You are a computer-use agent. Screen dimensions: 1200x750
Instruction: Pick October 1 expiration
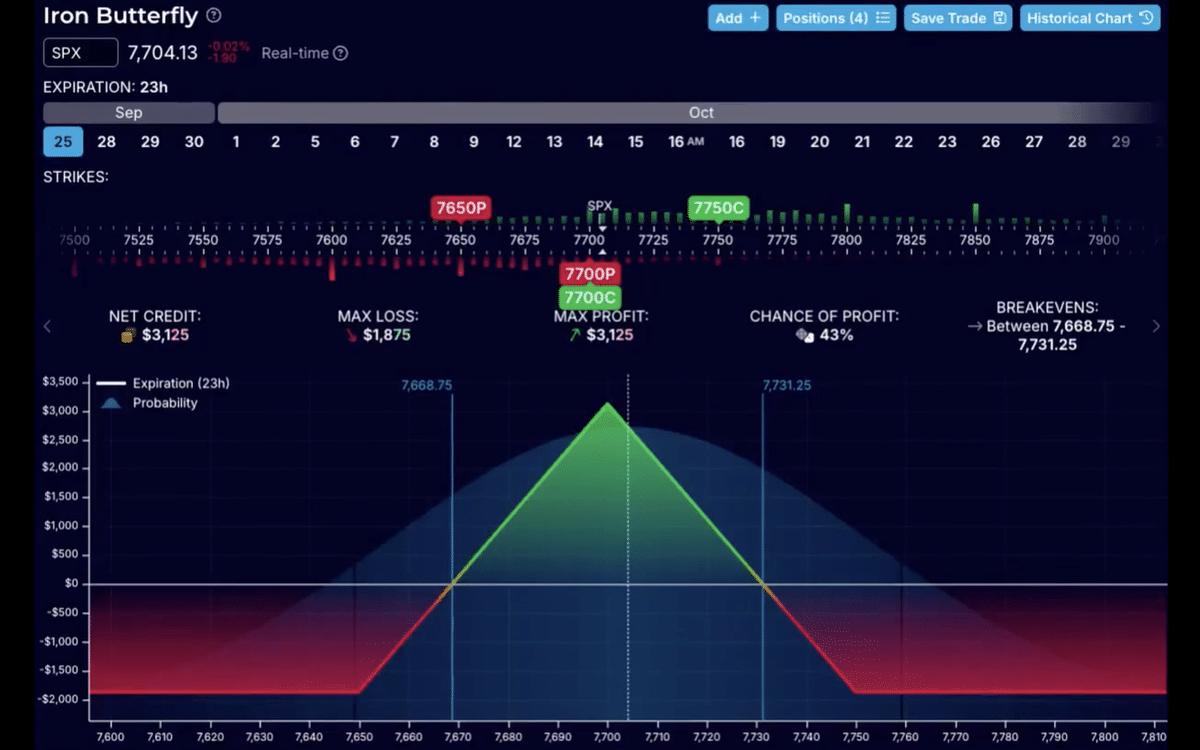(236, 142)
